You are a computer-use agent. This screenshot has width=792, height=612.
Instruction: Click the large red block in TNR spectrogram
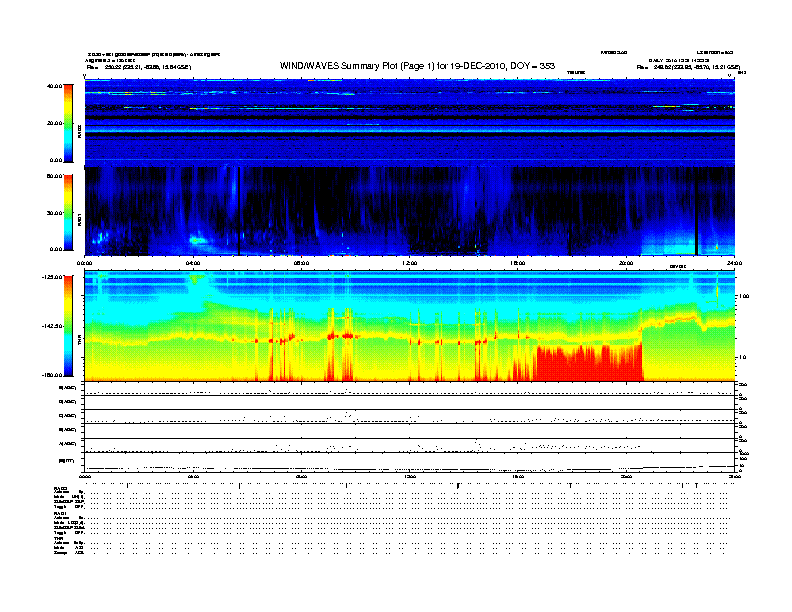coord(589,363)
